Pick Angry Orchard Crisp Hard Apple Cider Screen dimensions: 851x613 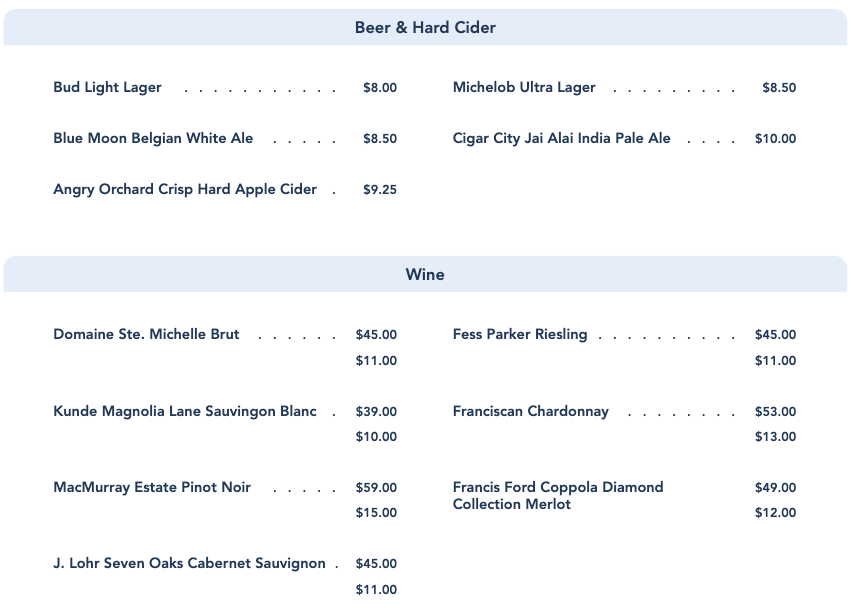click(x=185, y=190)
